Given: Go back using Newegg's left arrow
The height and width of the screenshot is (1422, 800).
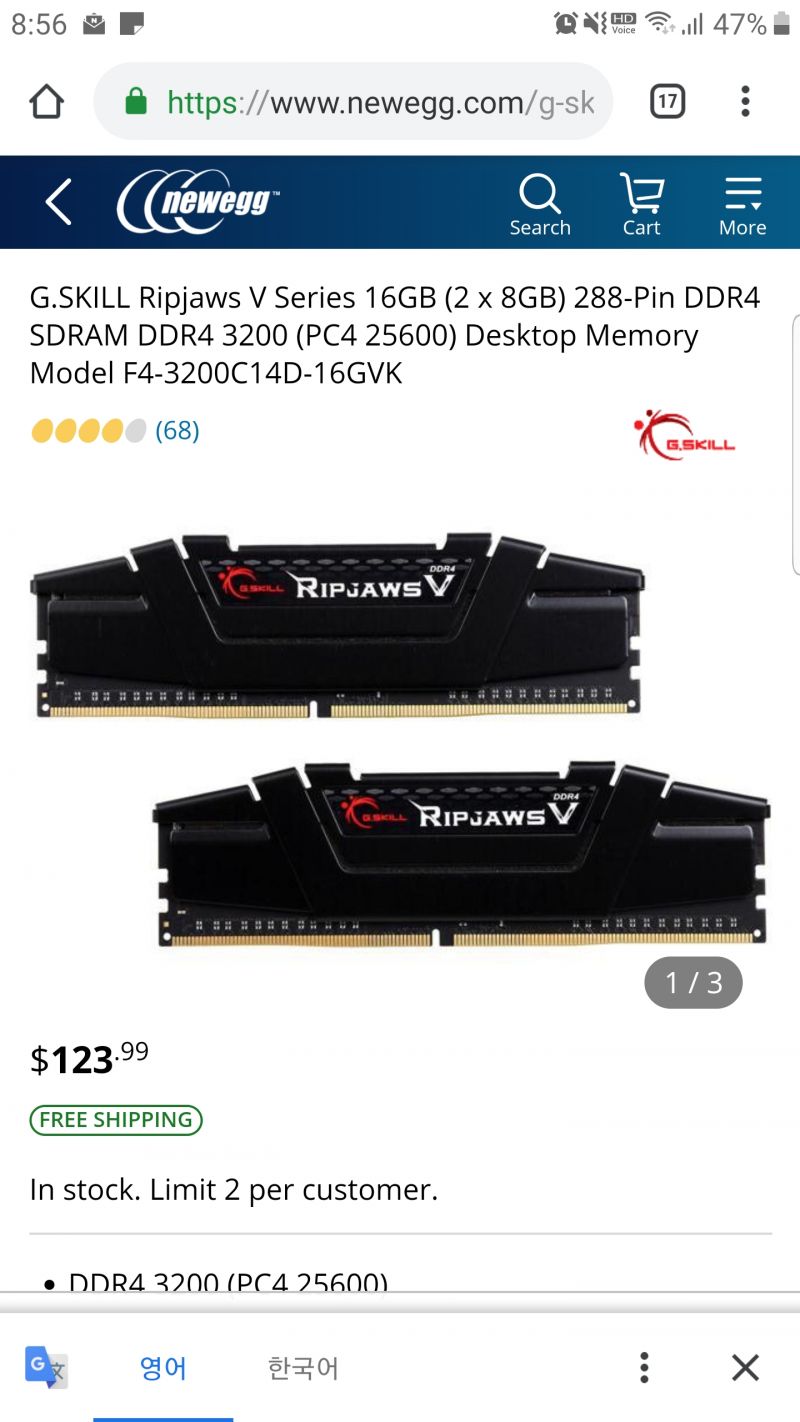Looking at the screenshot, I should pyautogui.click(x=59, y=202).
